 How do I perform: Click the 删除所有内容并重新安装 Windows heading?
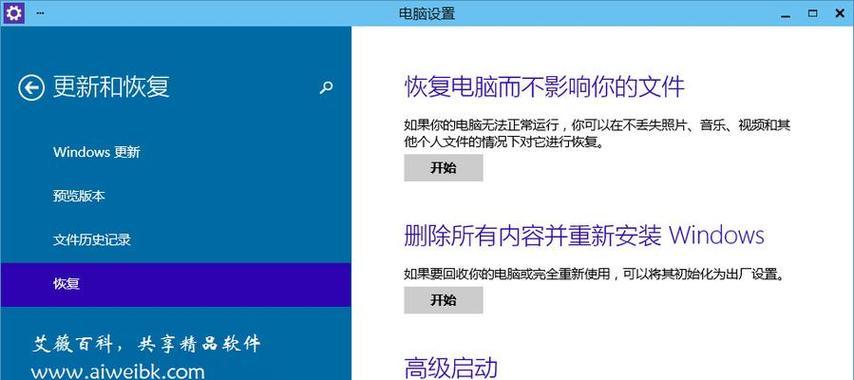click(x=584, y=235)
